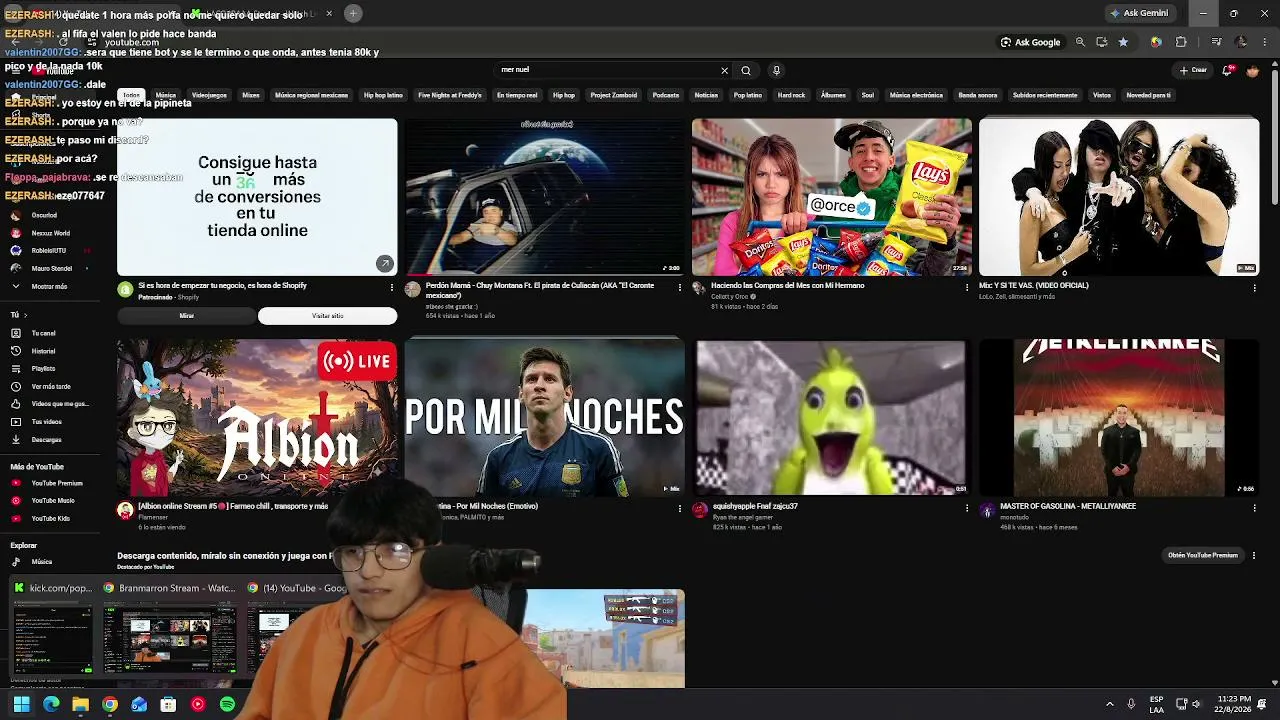Image resolution: width=1280 pixels, height=720 pixels.
Task: Open Spotify from the taskbar
Action: click(x=227, y=704)
